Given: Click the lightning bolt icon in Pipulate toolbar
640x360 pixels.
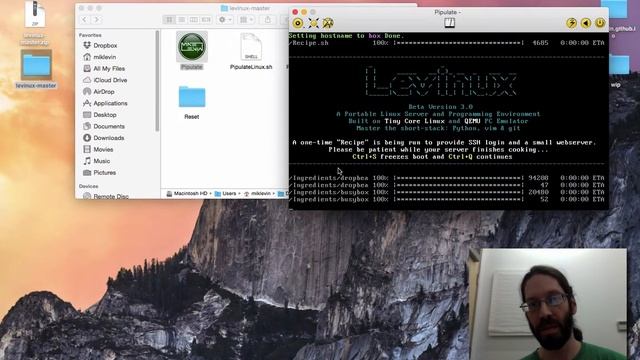Looking at the screenshot, I should [x=571, y=23].
